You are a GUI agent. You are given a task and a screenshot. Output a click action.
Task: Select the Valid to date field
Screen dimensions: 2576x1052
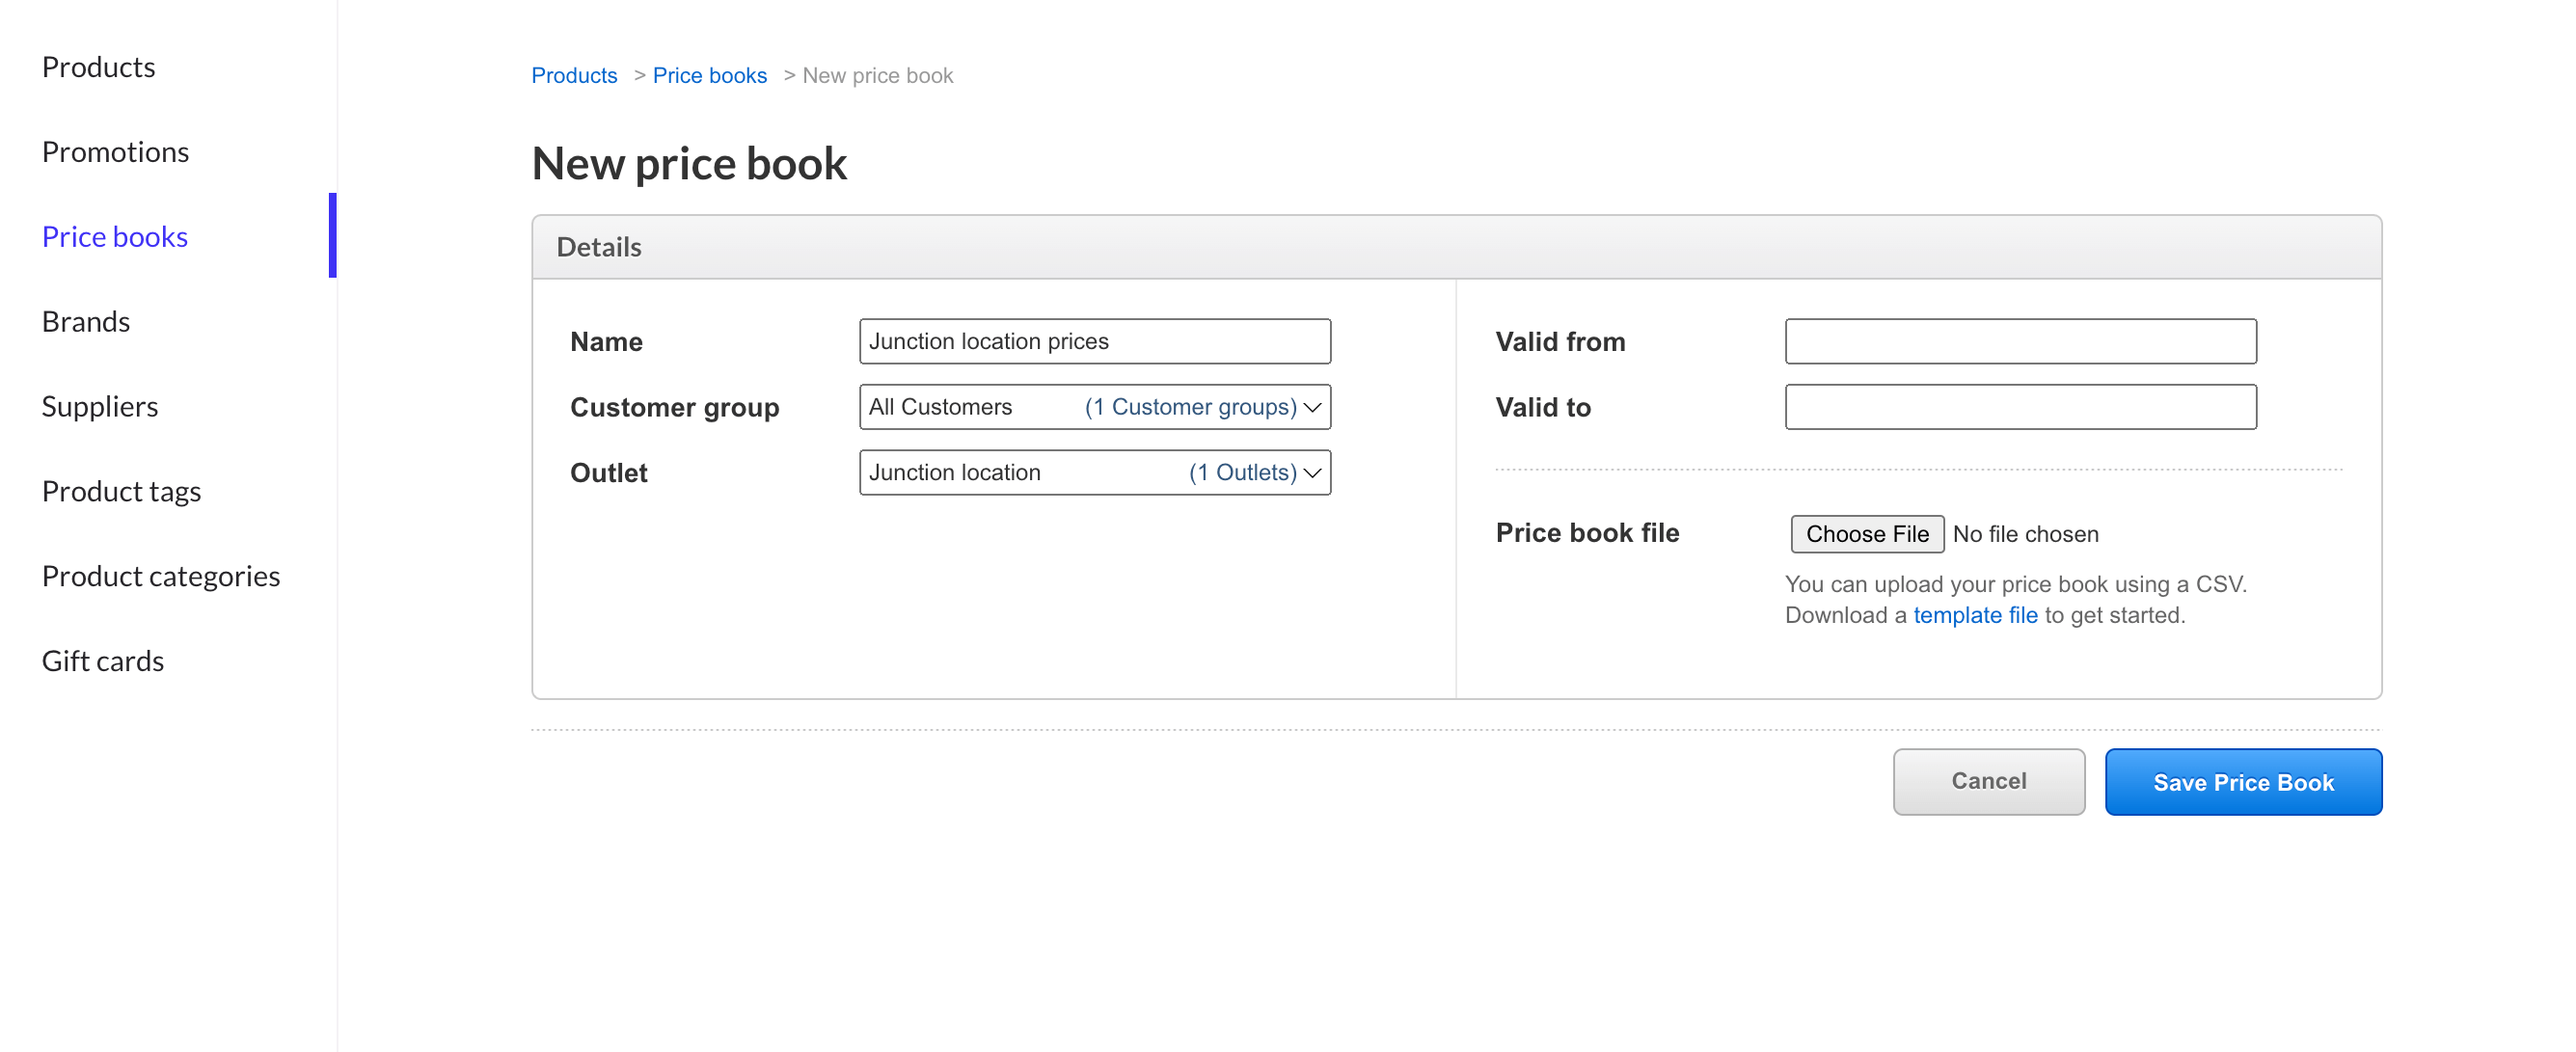click(2019, 407)
